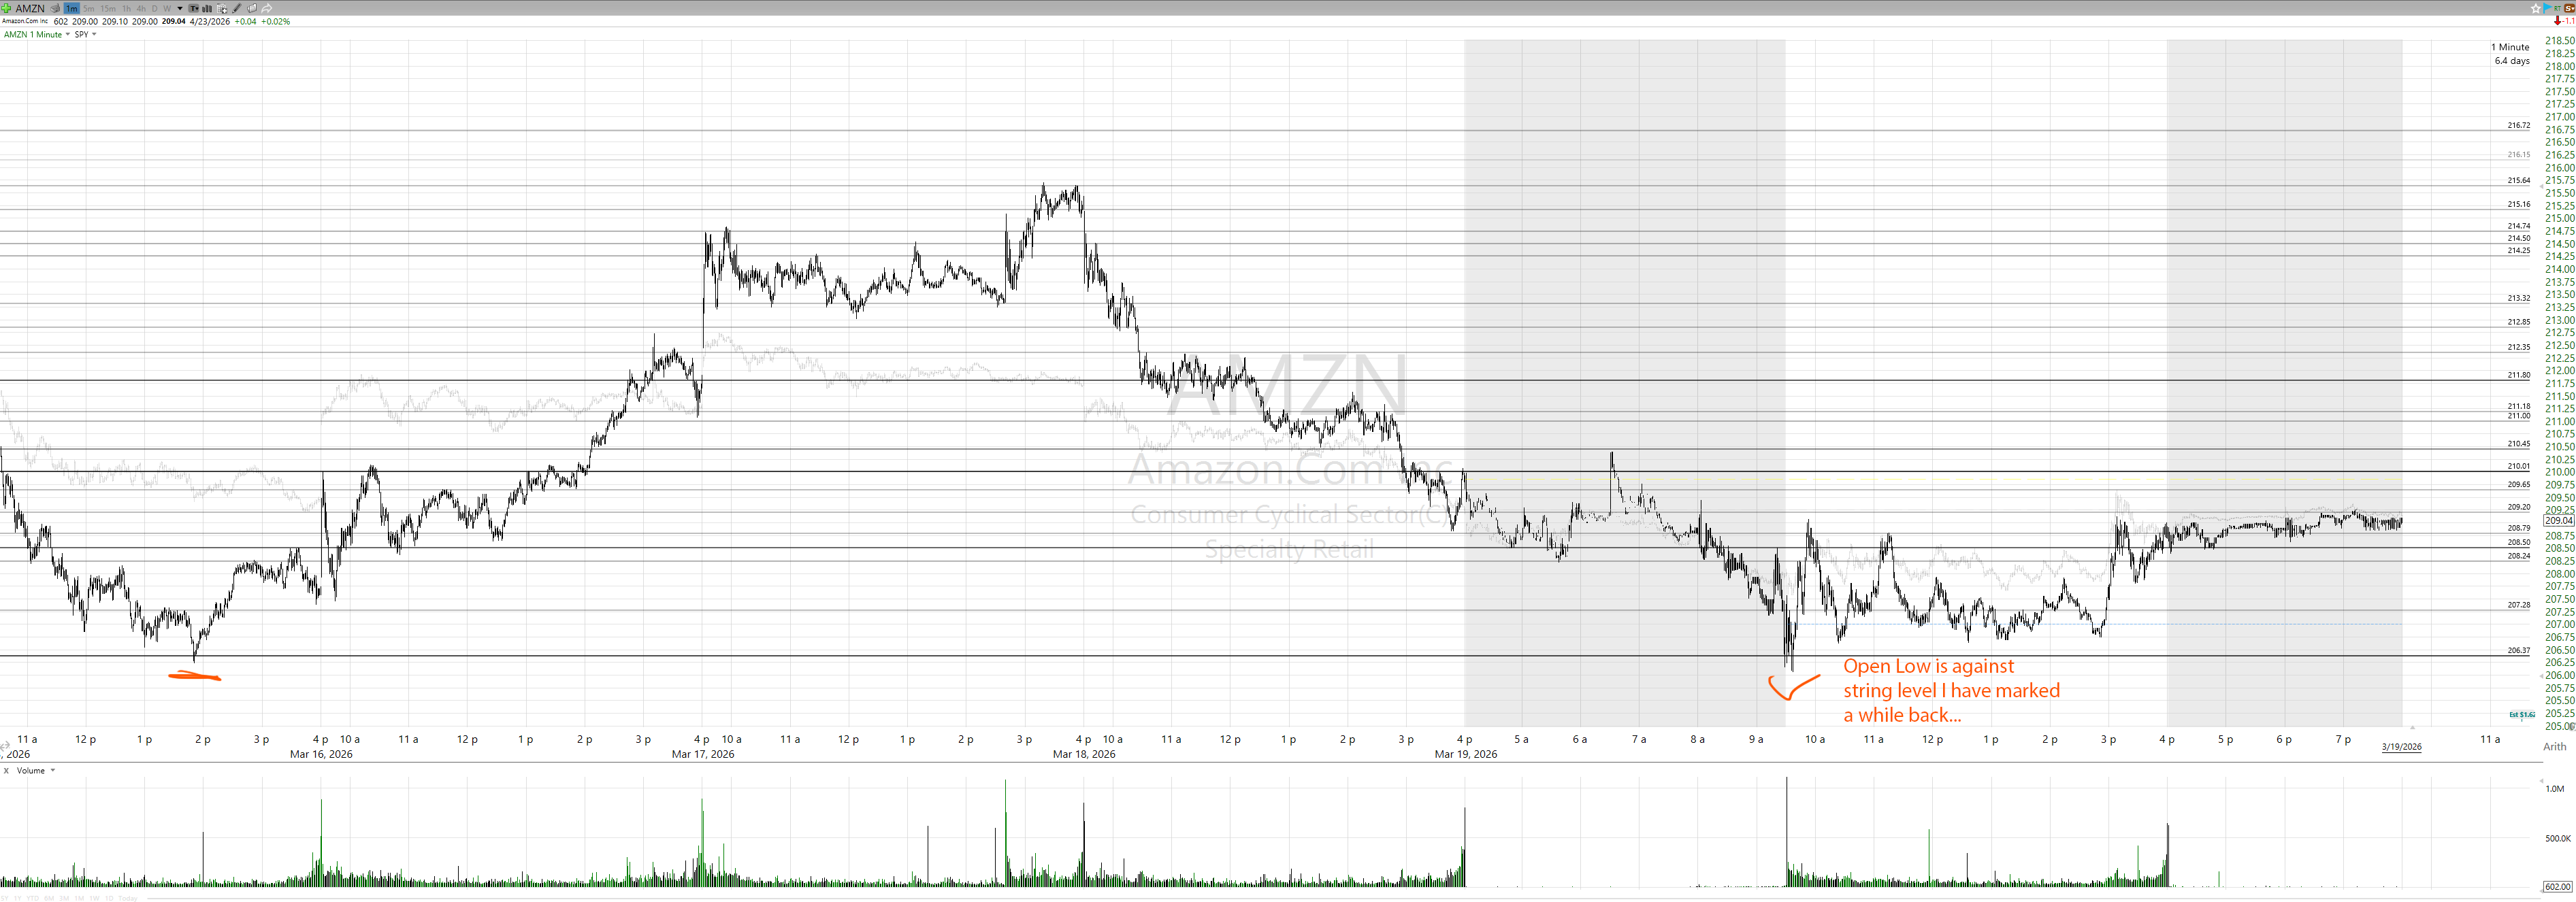Click the add-indicator grid icon

click(x=222, y=8)
